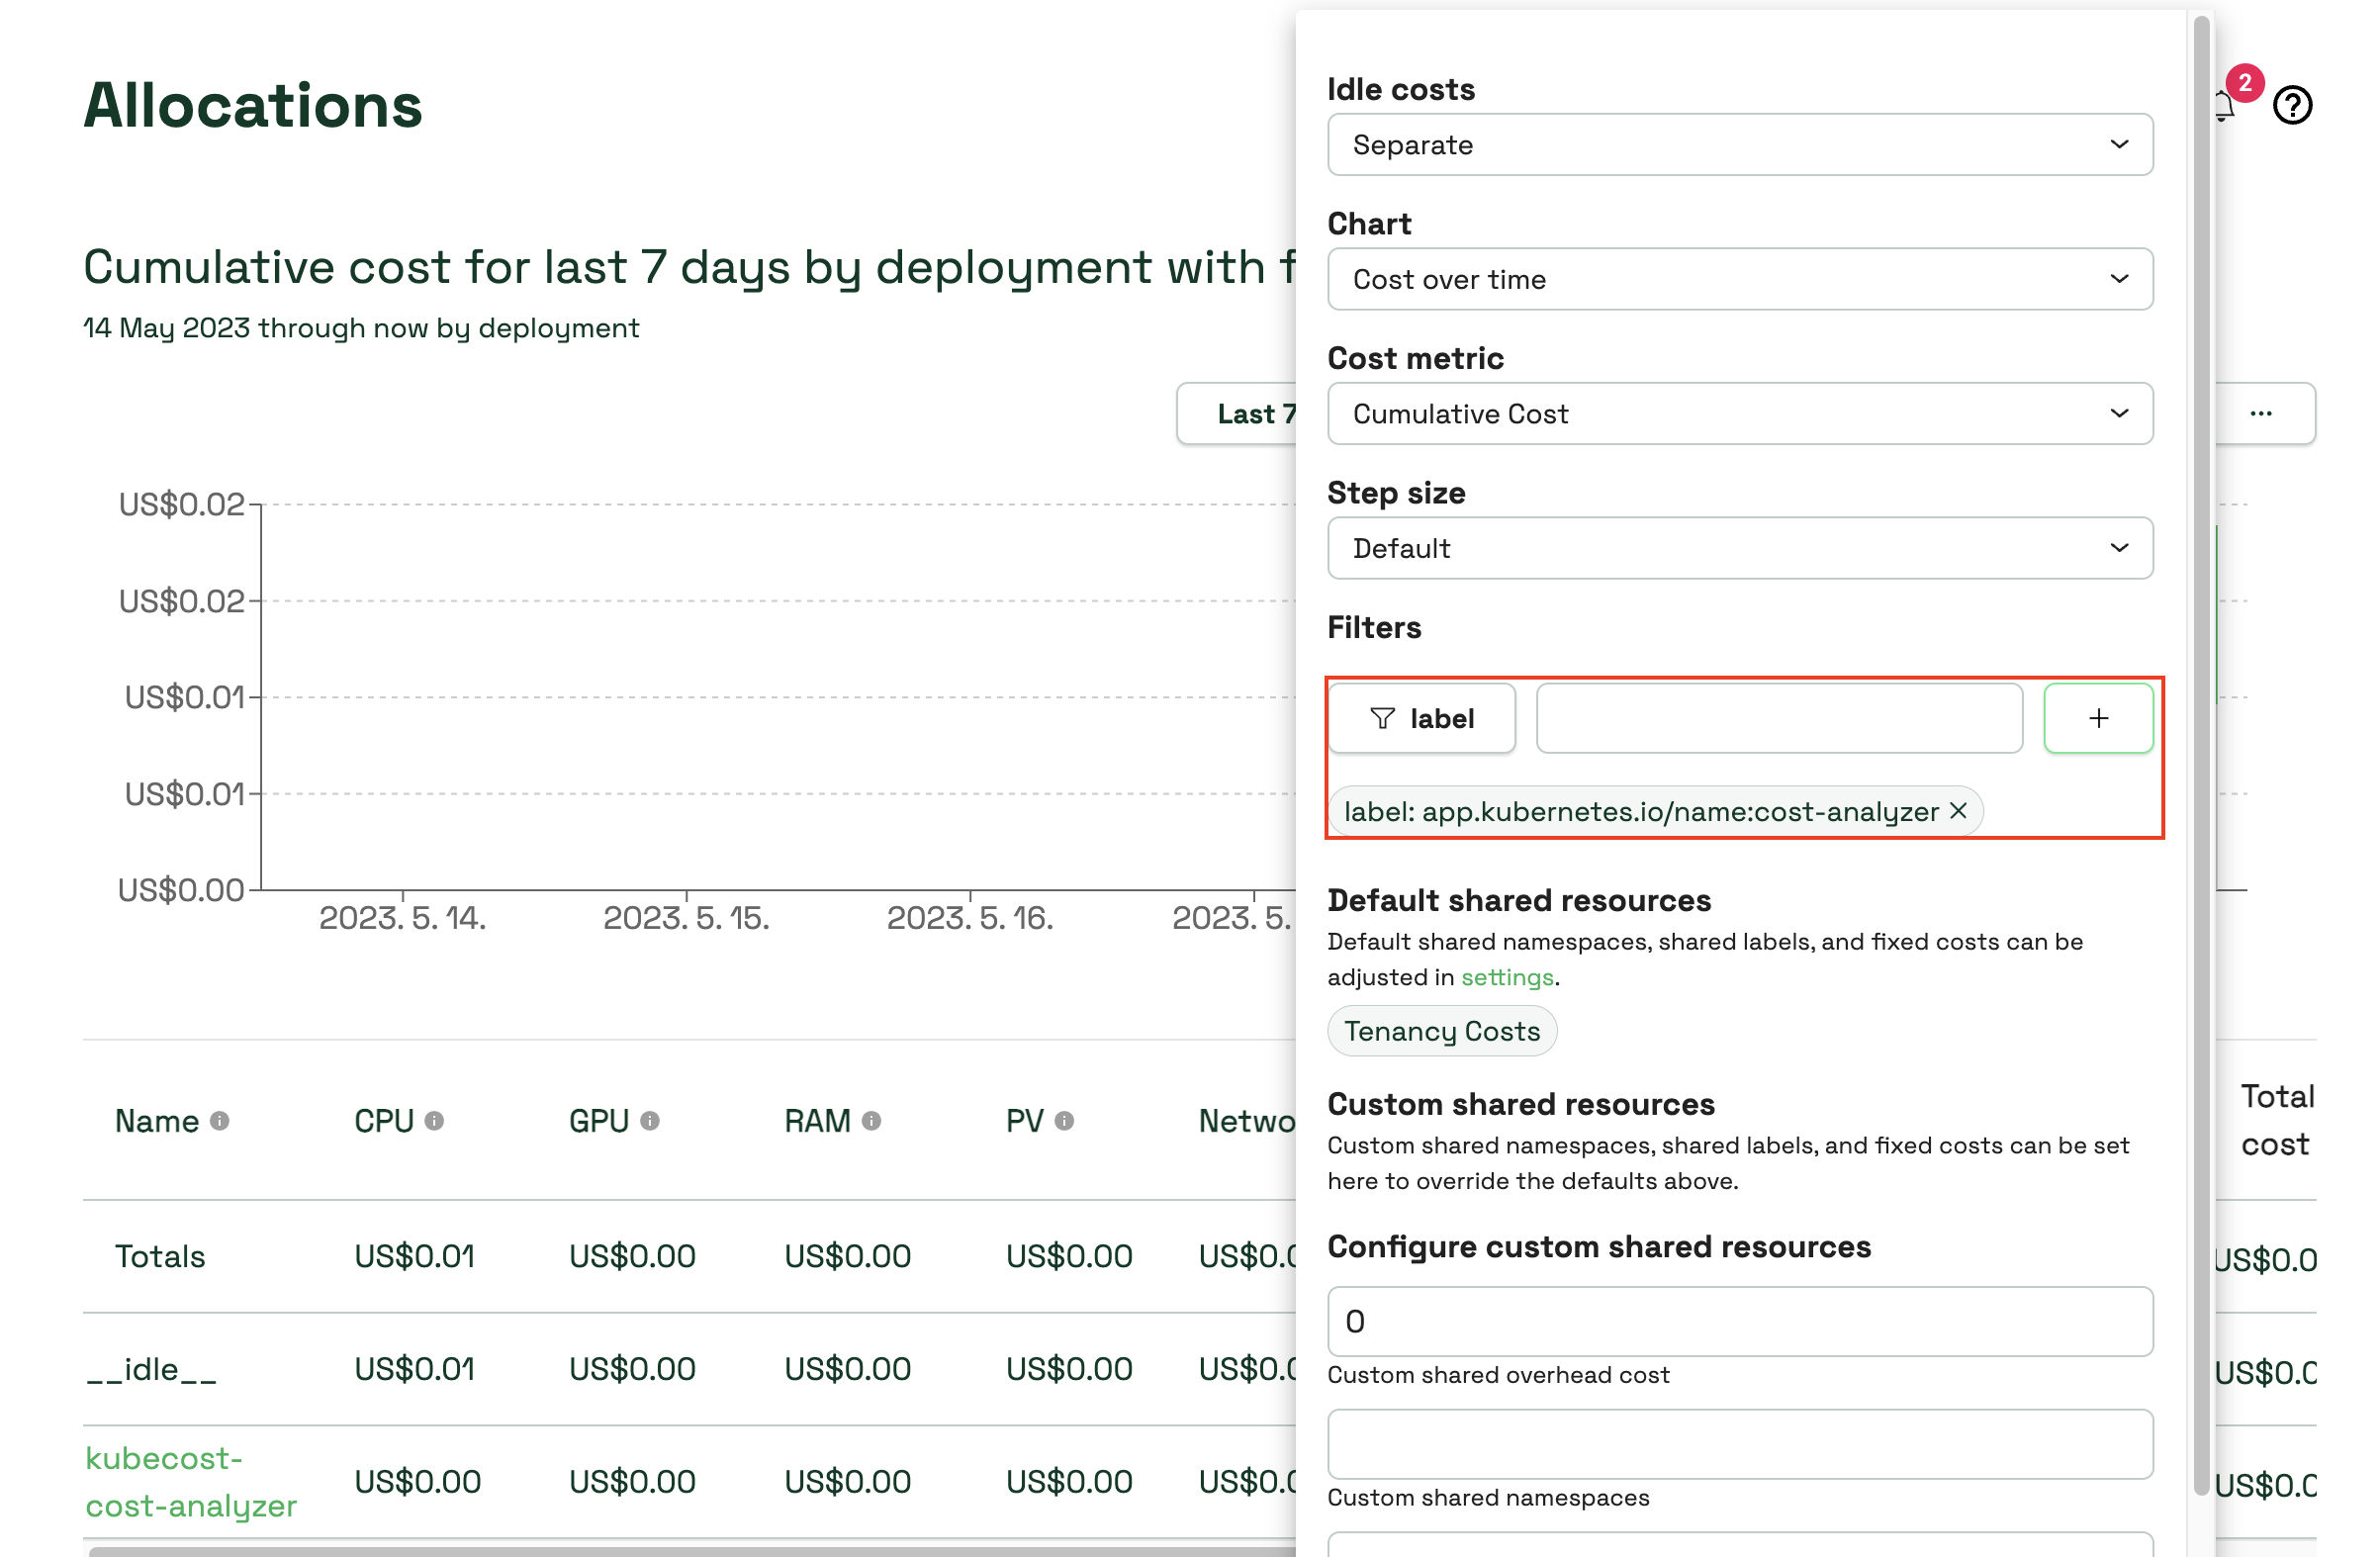Image resolution: width=2380 pixels, height=1557 pixels.
Task: Click the three-dots more options button
Action: [x=2260, y=414]
